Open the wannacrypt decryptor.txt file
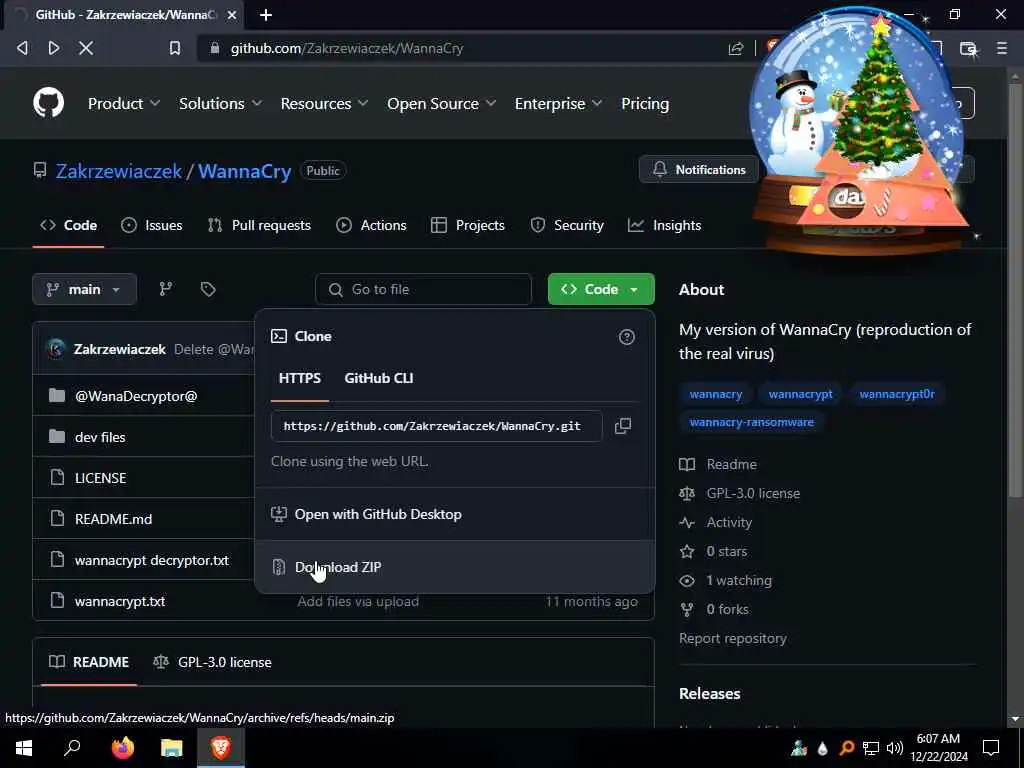 [x=152, y=560]
